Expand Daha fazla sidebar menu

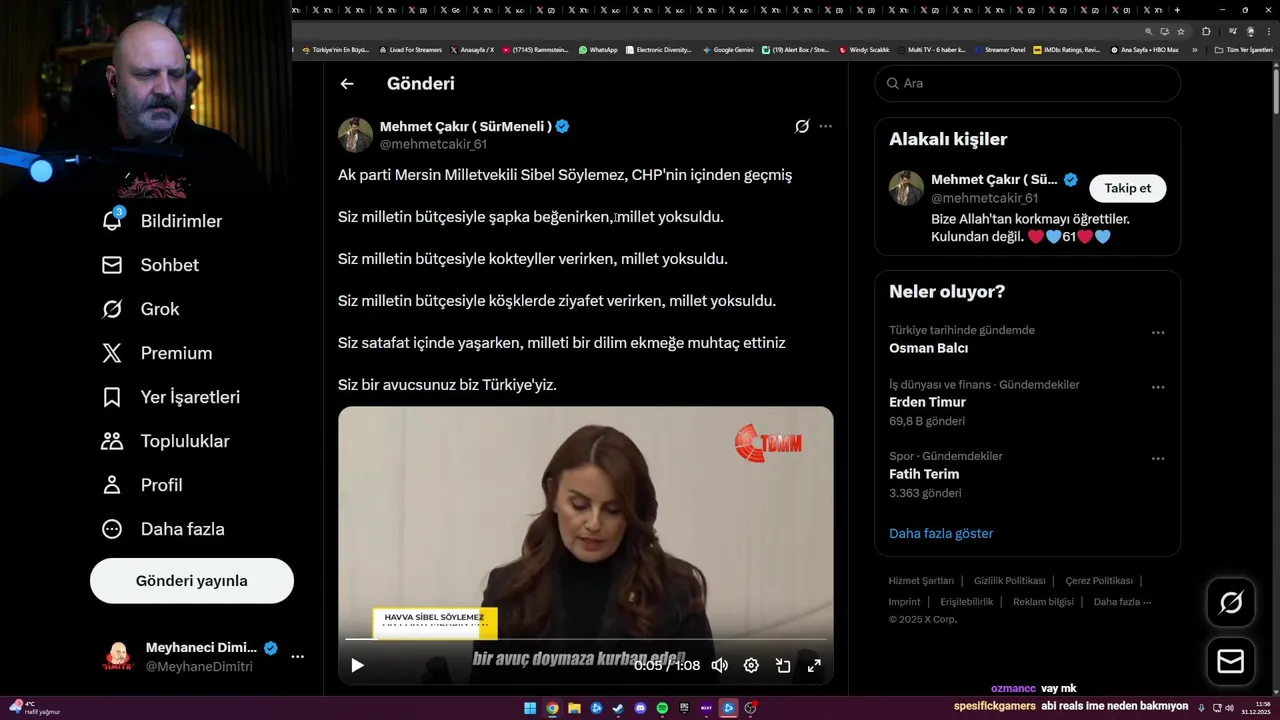(163, 529)
